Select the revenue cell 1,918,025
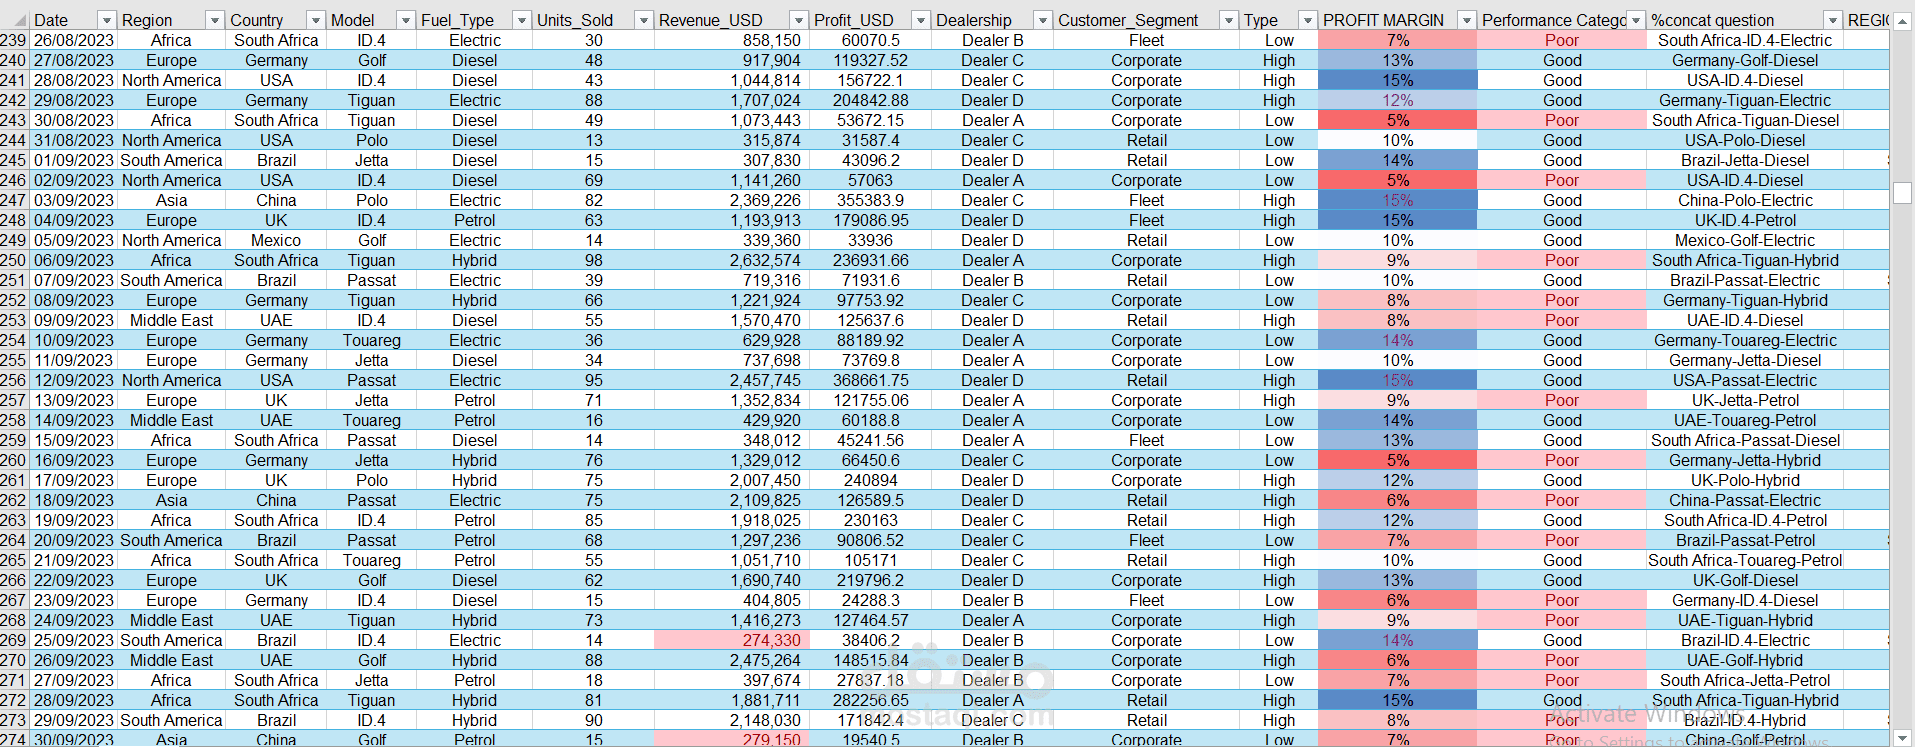Screen dimensions: 1915x747 [731, 520]
